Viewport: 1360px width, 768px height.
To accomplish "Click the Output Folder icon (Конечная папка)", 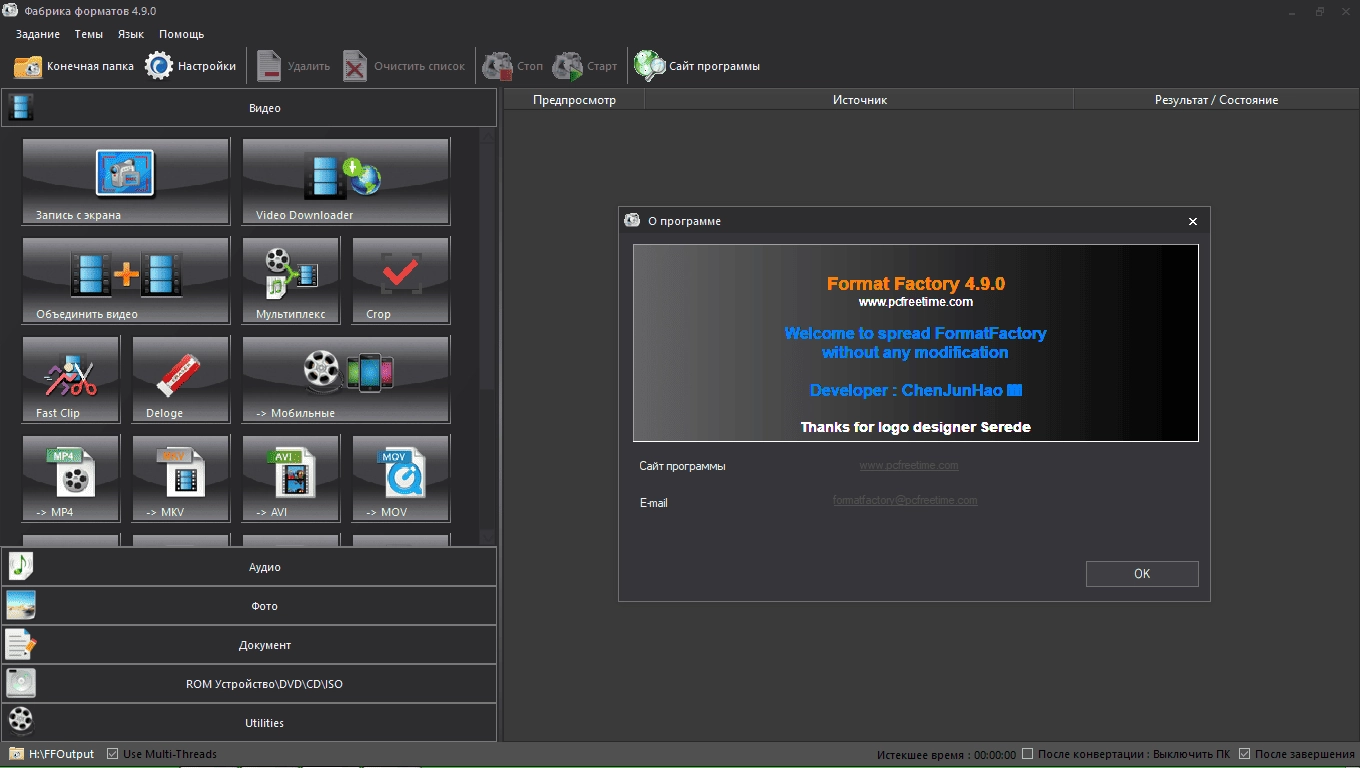I will pos(28,66).
